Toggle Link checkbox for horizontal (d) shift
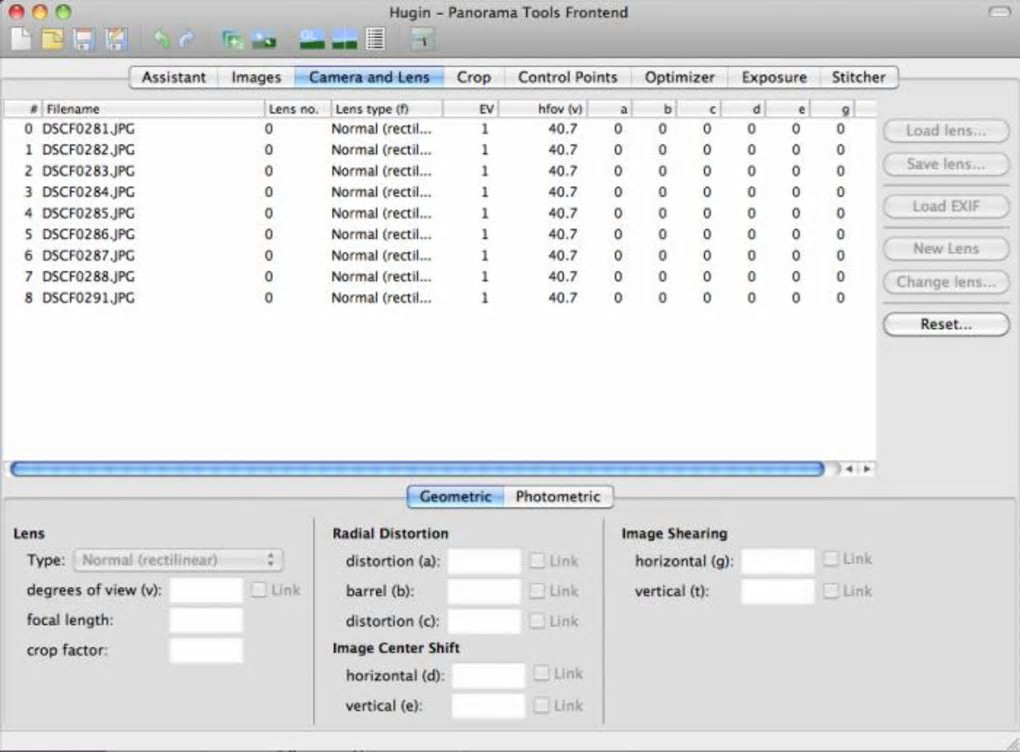Screen dimensions: 1020x752 coord(541,673)
